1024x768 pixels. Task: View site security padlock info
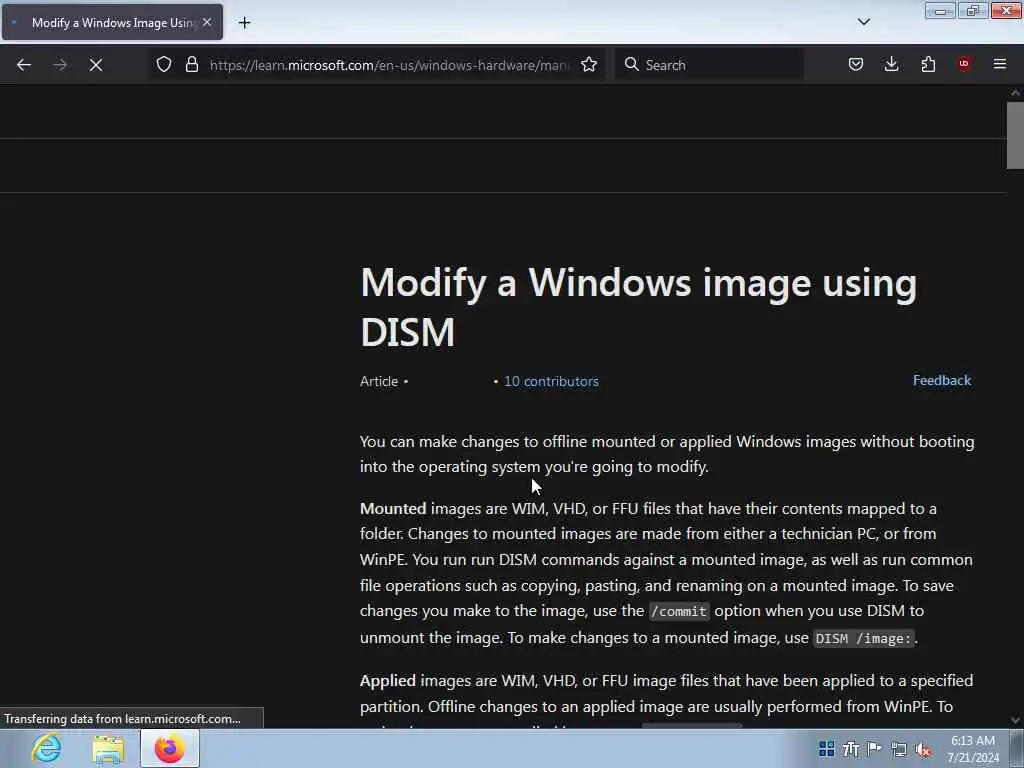pos(191,64)
